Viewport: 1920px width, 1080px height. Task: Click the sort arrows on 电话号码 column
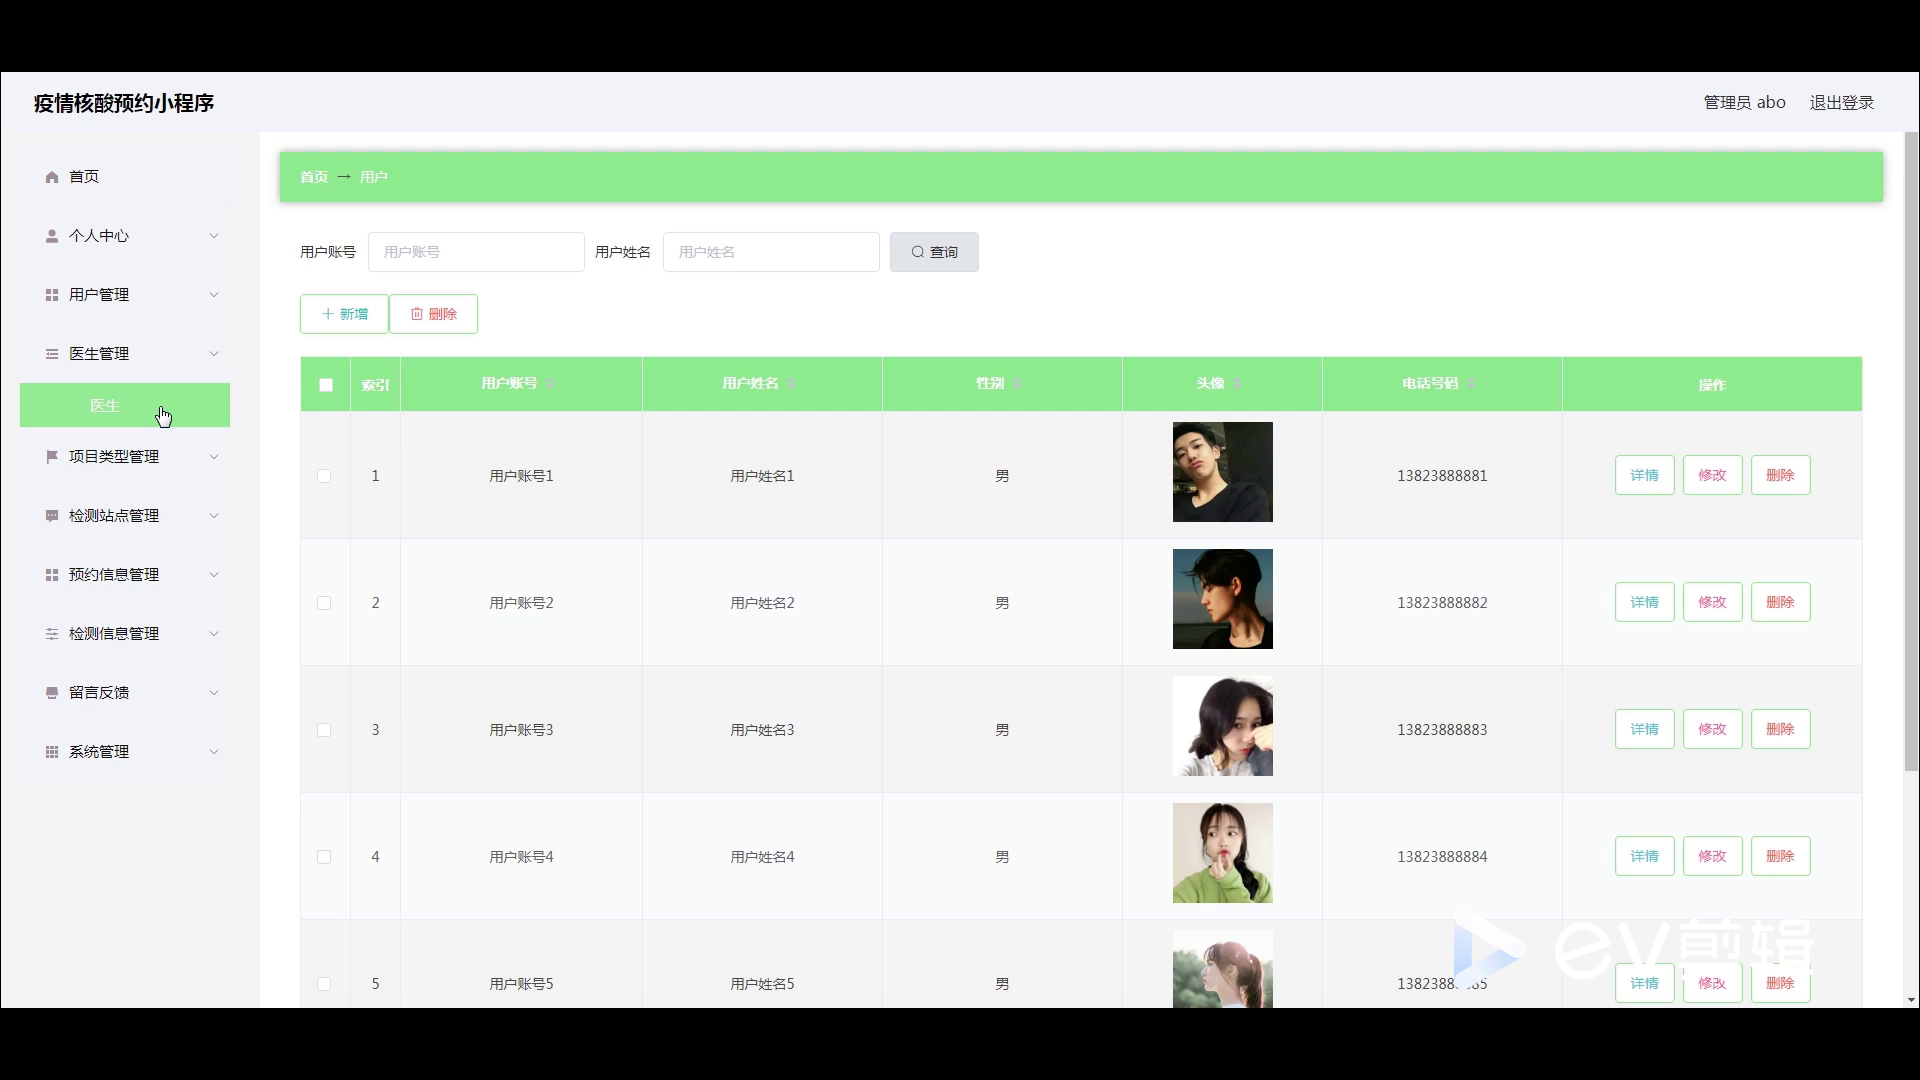pos(1471,384)
